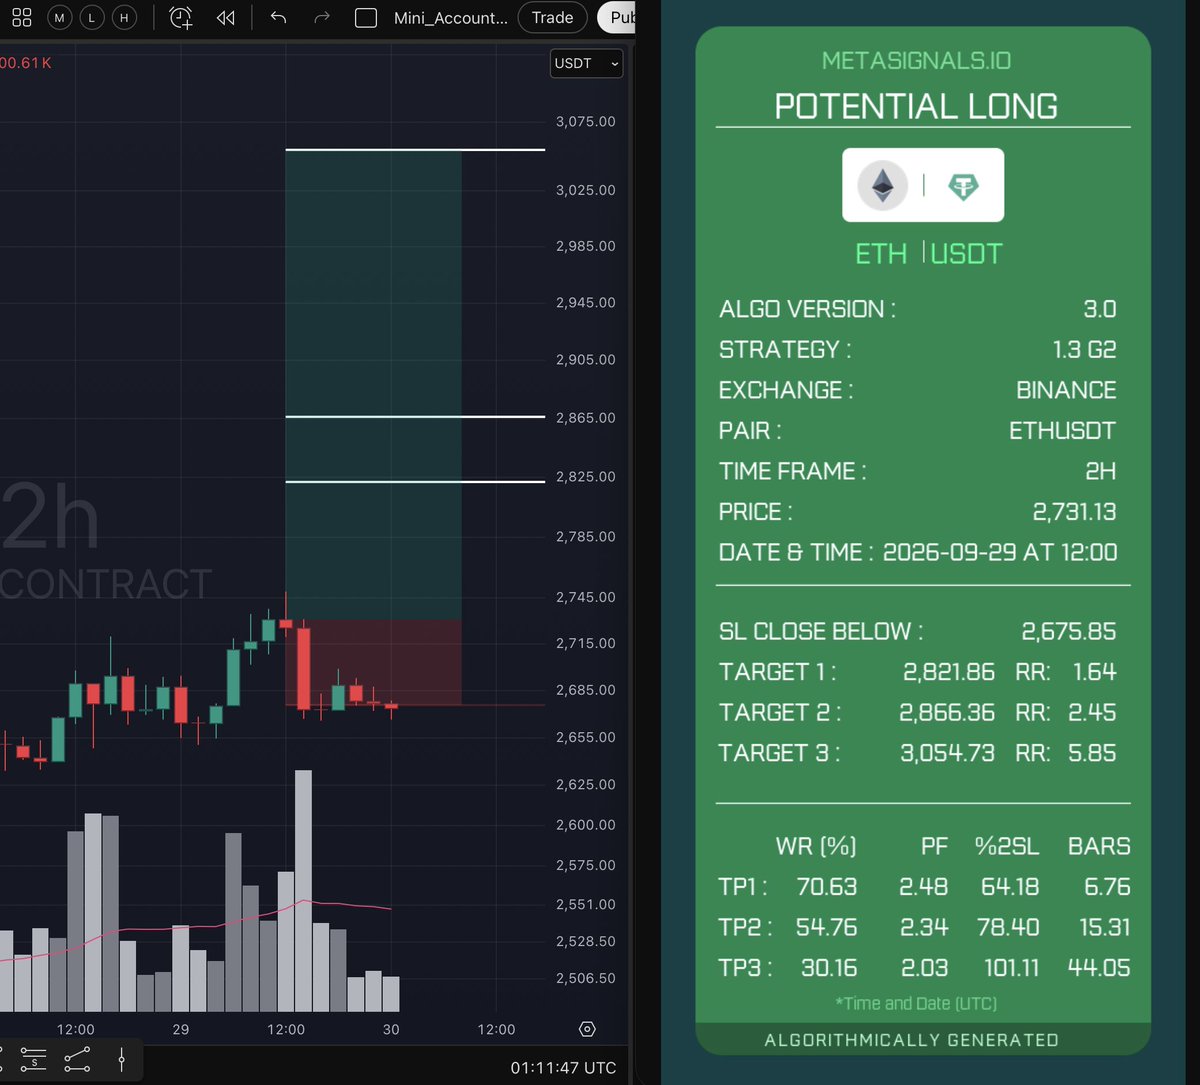This screenshot has height=1085, width=1200.
Task: Open the Mini_Account layout name
Action: pos(451,17)
